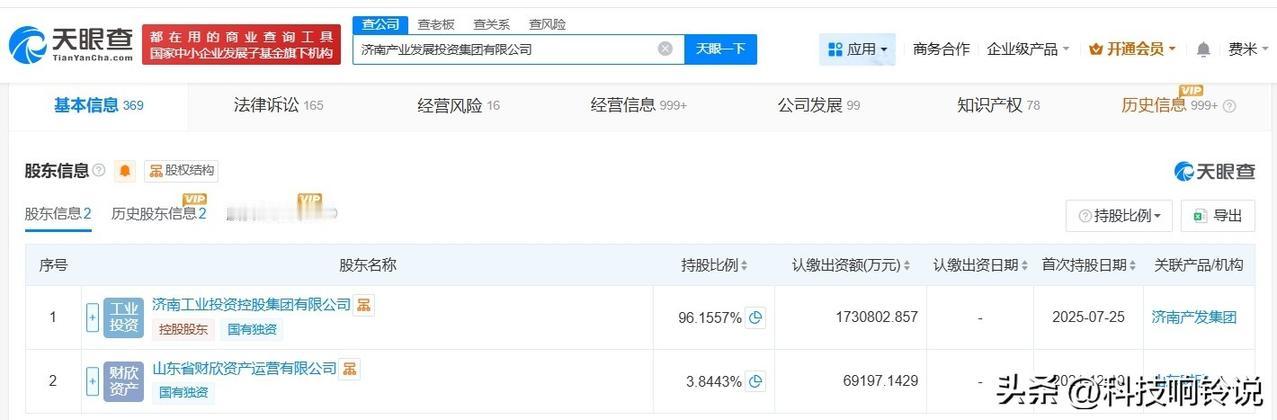Select the 股东信息 2 sub-tab

tap(58, 213)
